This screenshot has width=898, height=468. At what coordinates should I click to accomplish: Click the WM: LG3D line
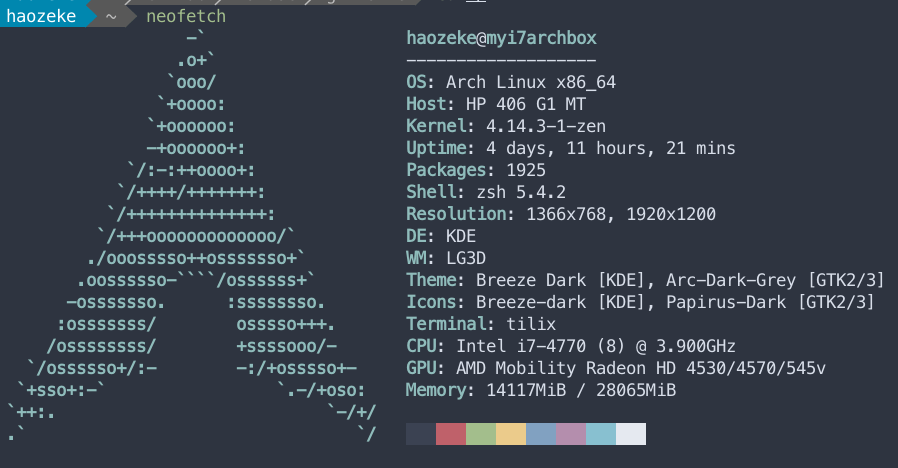(x=446, y=258)
